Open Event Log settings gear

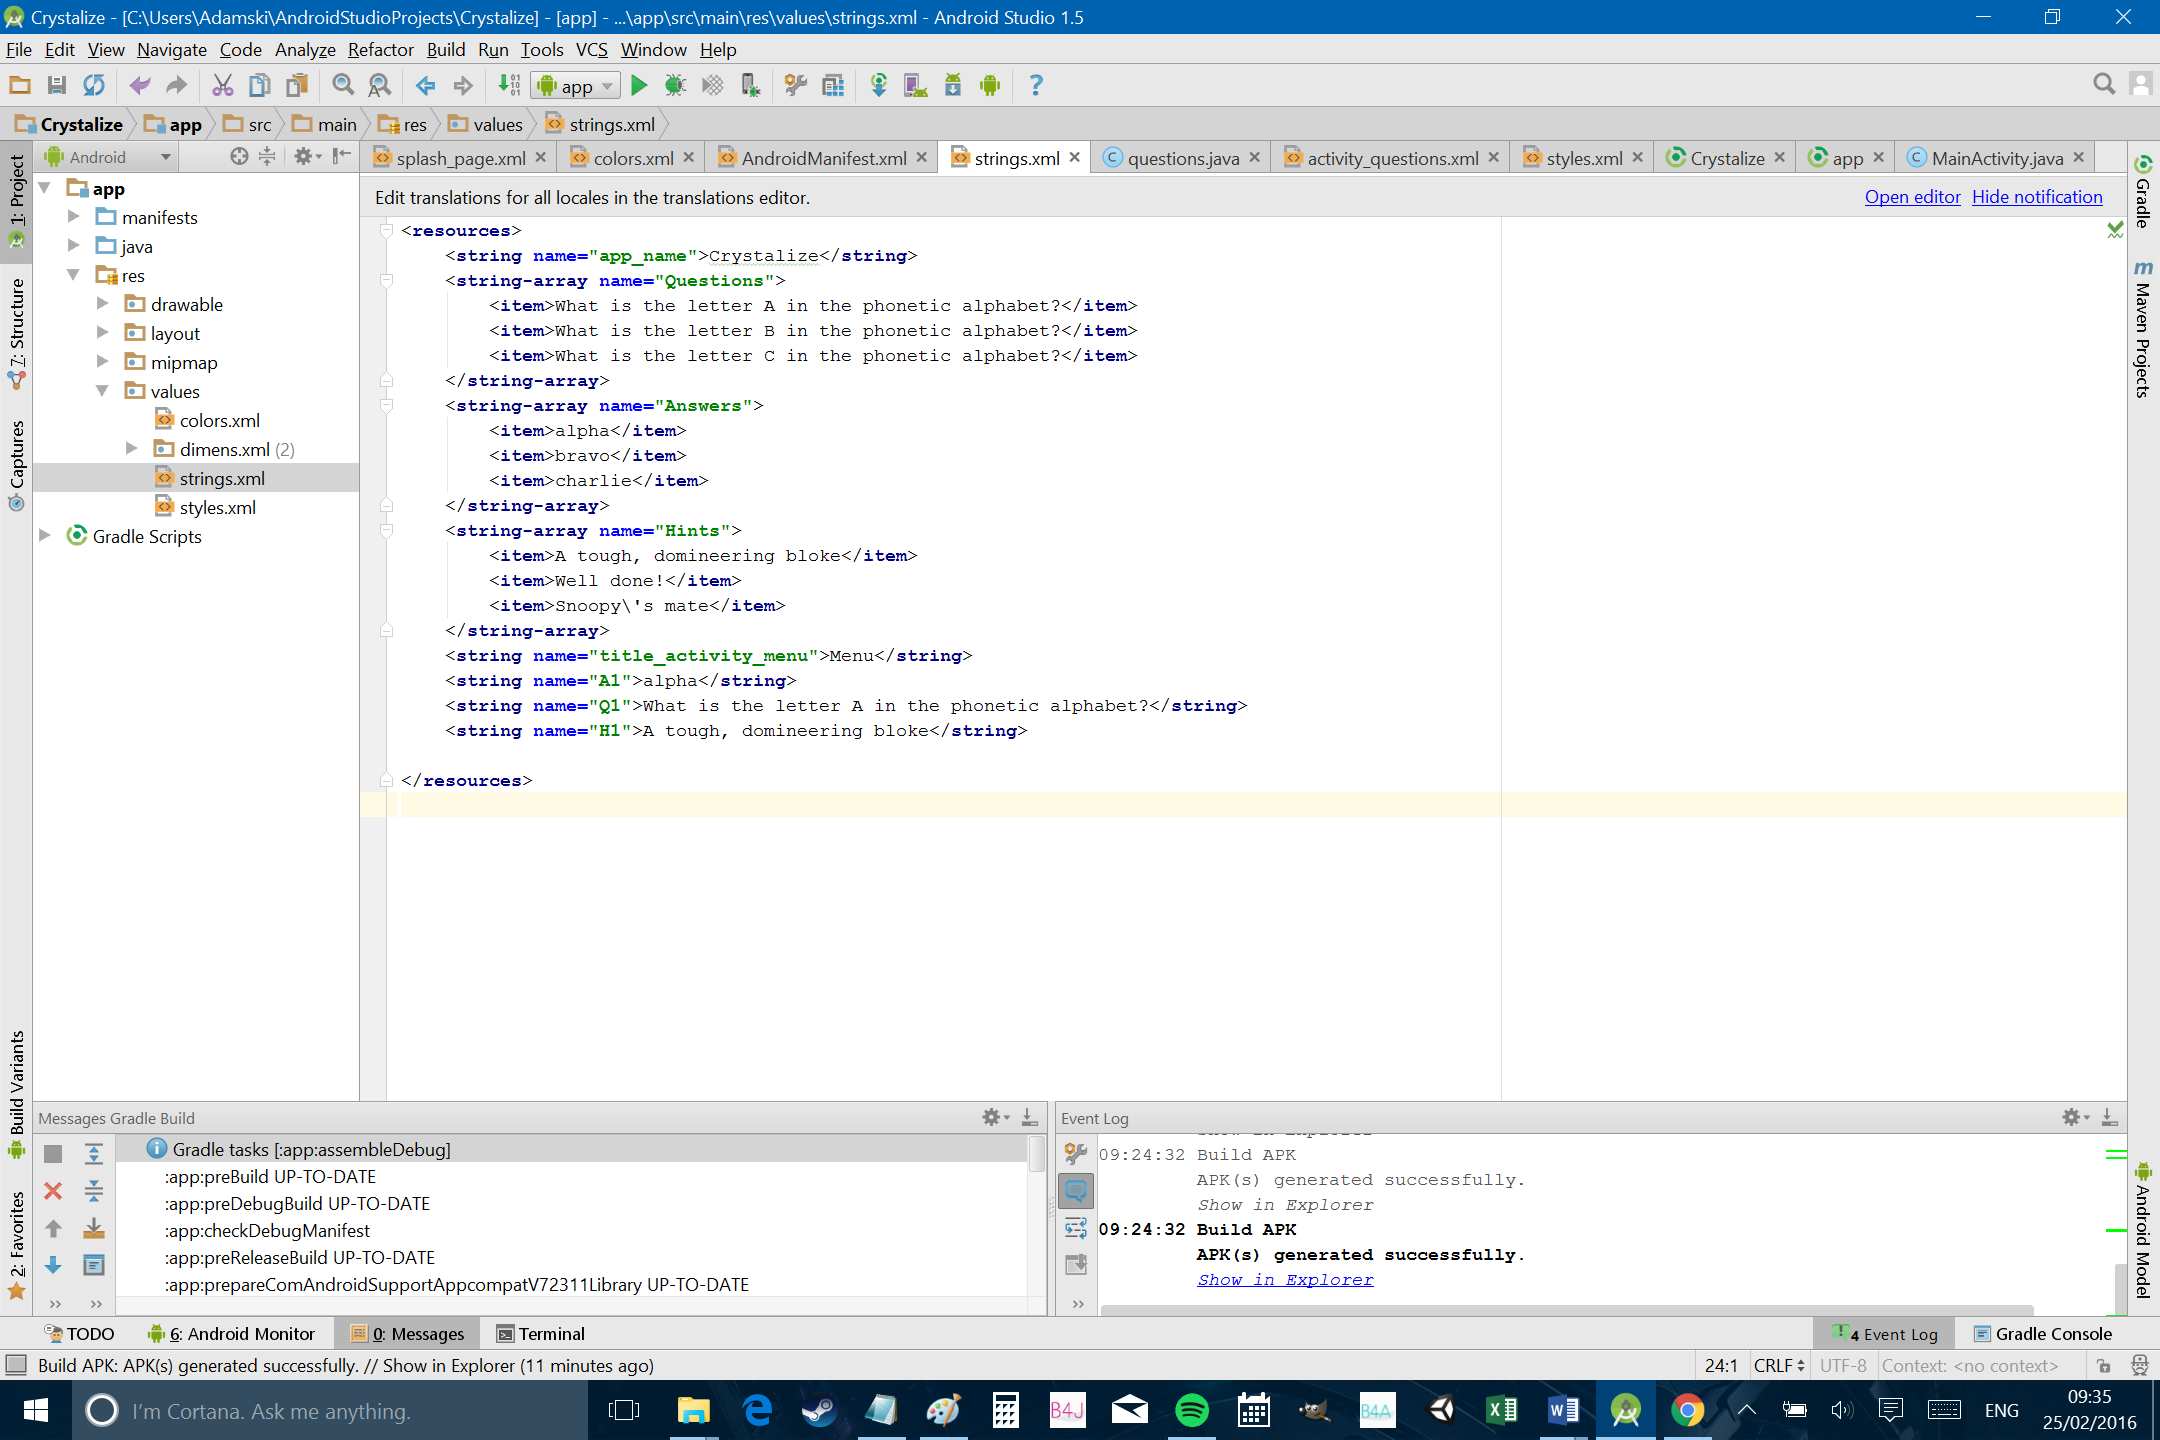[x=2074, y=1118]
